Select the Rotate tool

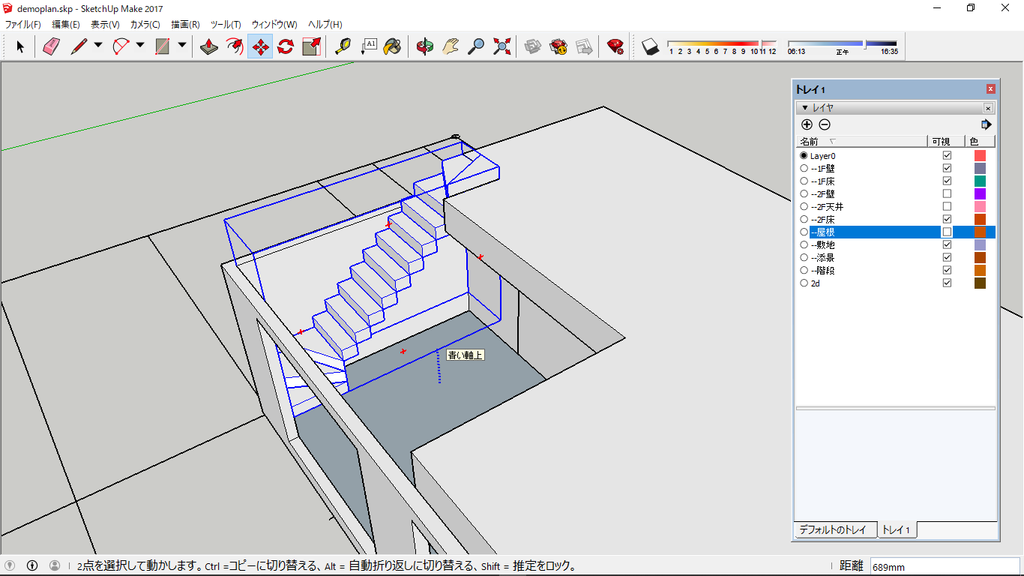click(285, 46)
